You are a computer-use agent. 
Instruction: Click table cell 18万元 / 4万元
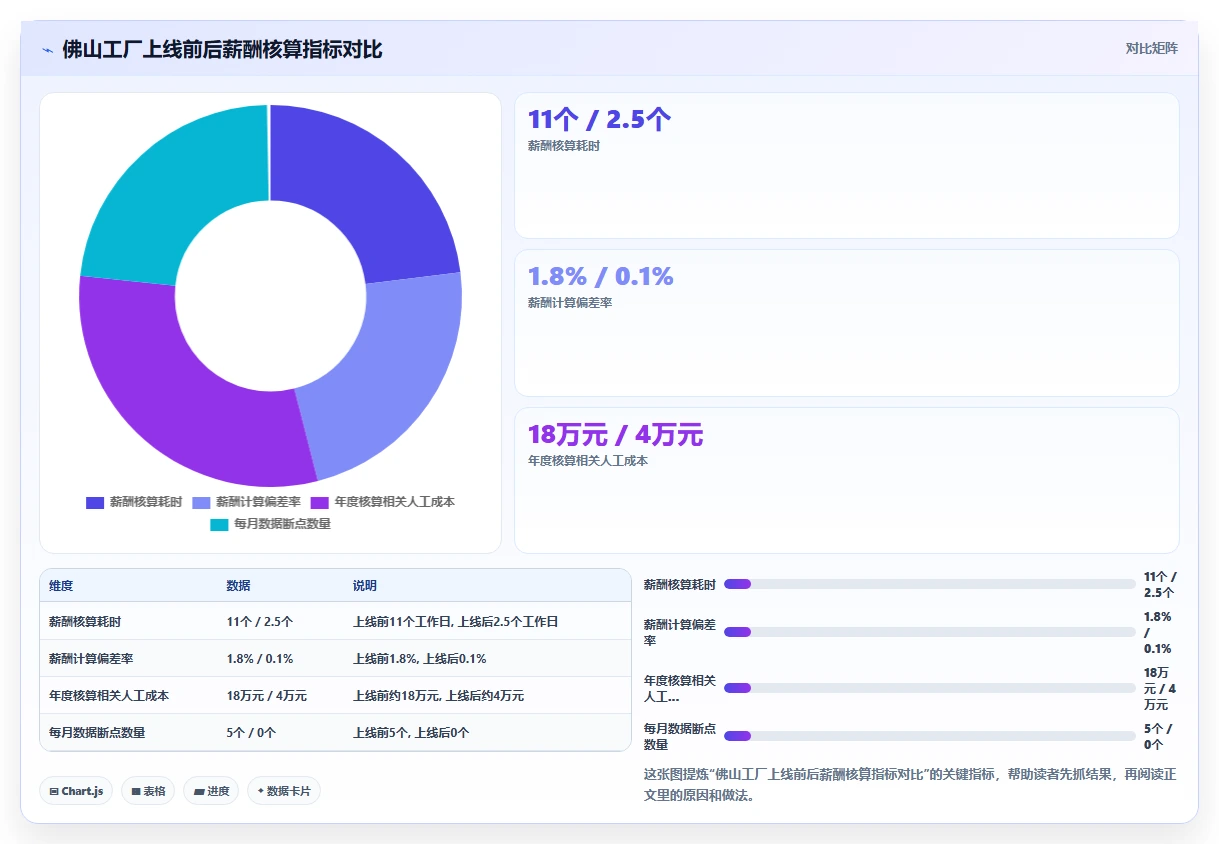click(267, 696)
